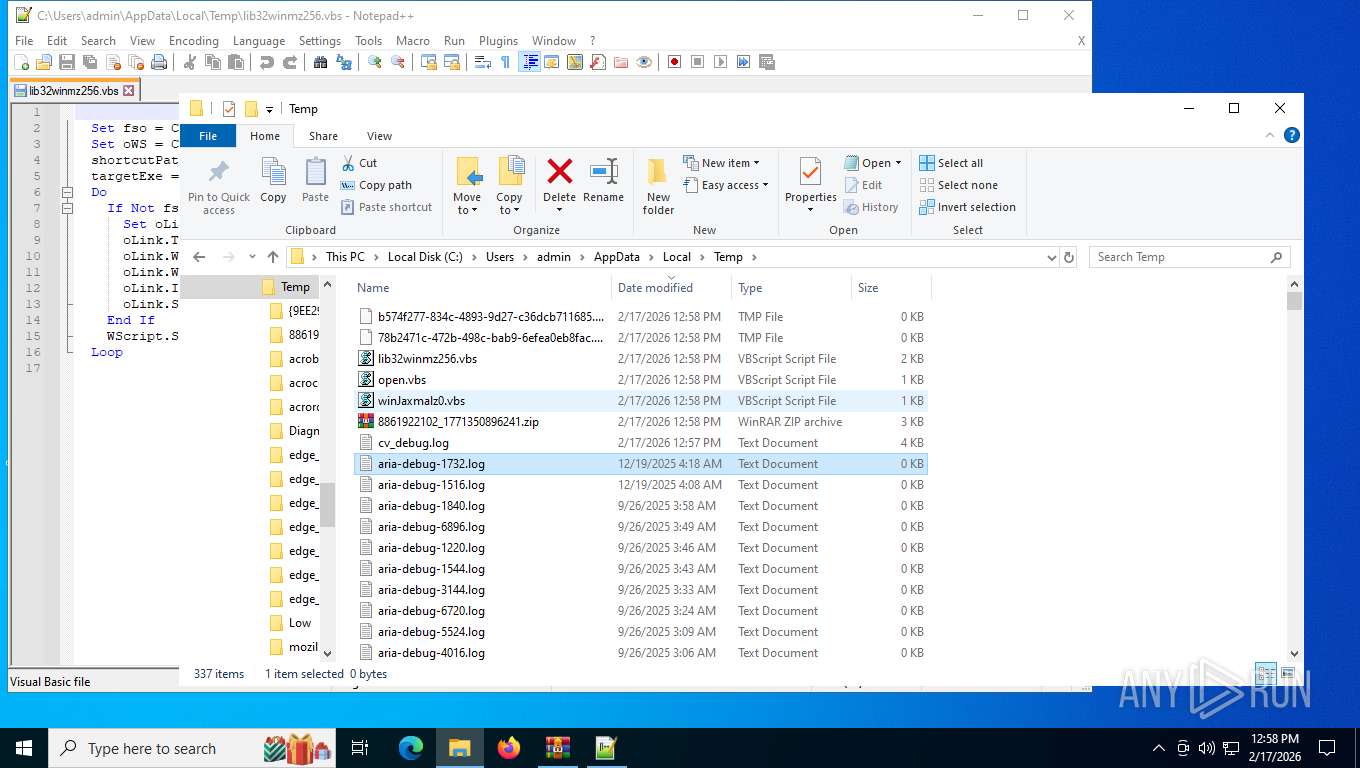Click Run macro multiple times icon
Screen dimensions: 1360x768
[x=744, y=62]
